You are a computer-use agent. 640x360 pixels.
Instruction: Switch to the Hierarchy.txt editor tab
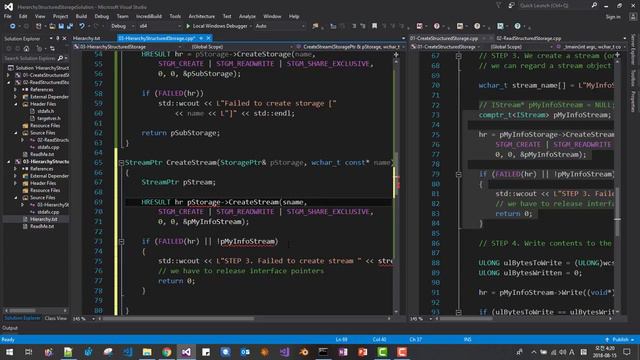pyautogui.click(x=87, y=38)
